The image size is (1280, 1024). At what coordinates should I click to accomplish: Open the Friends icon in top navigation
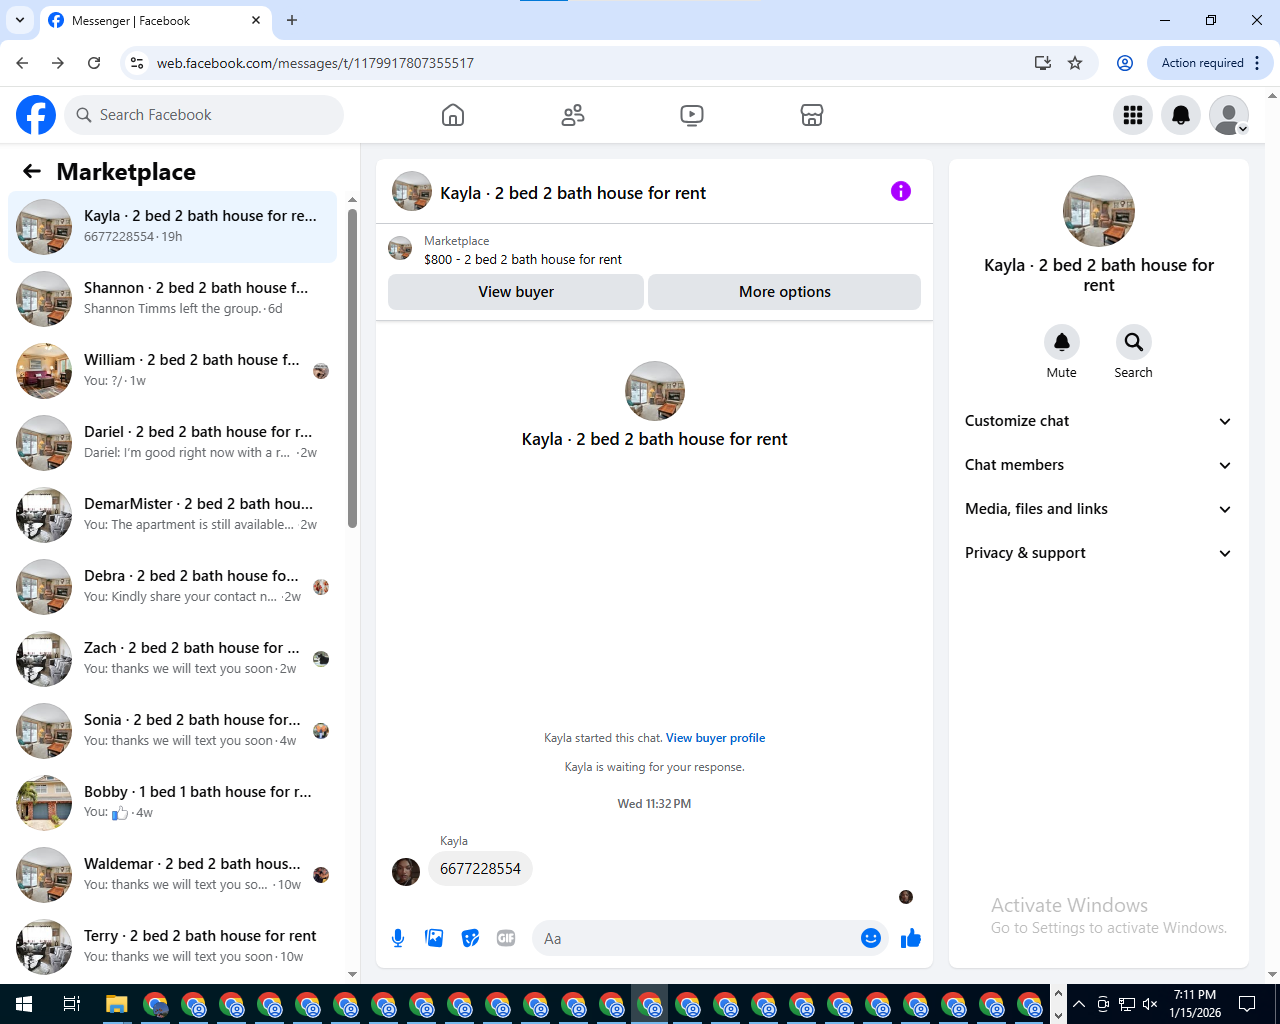(x=573, y=115)
